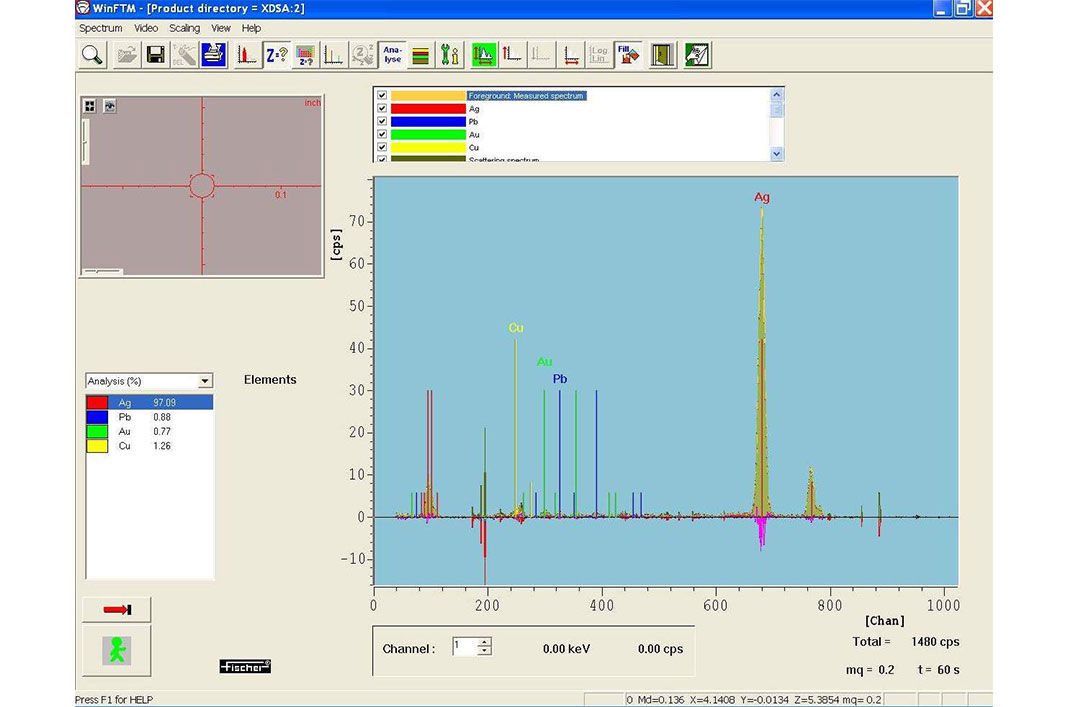The width and height of the screenshot is (1068, 707).
Task: Click the green walking-figure start button
Action: (115, 650)
